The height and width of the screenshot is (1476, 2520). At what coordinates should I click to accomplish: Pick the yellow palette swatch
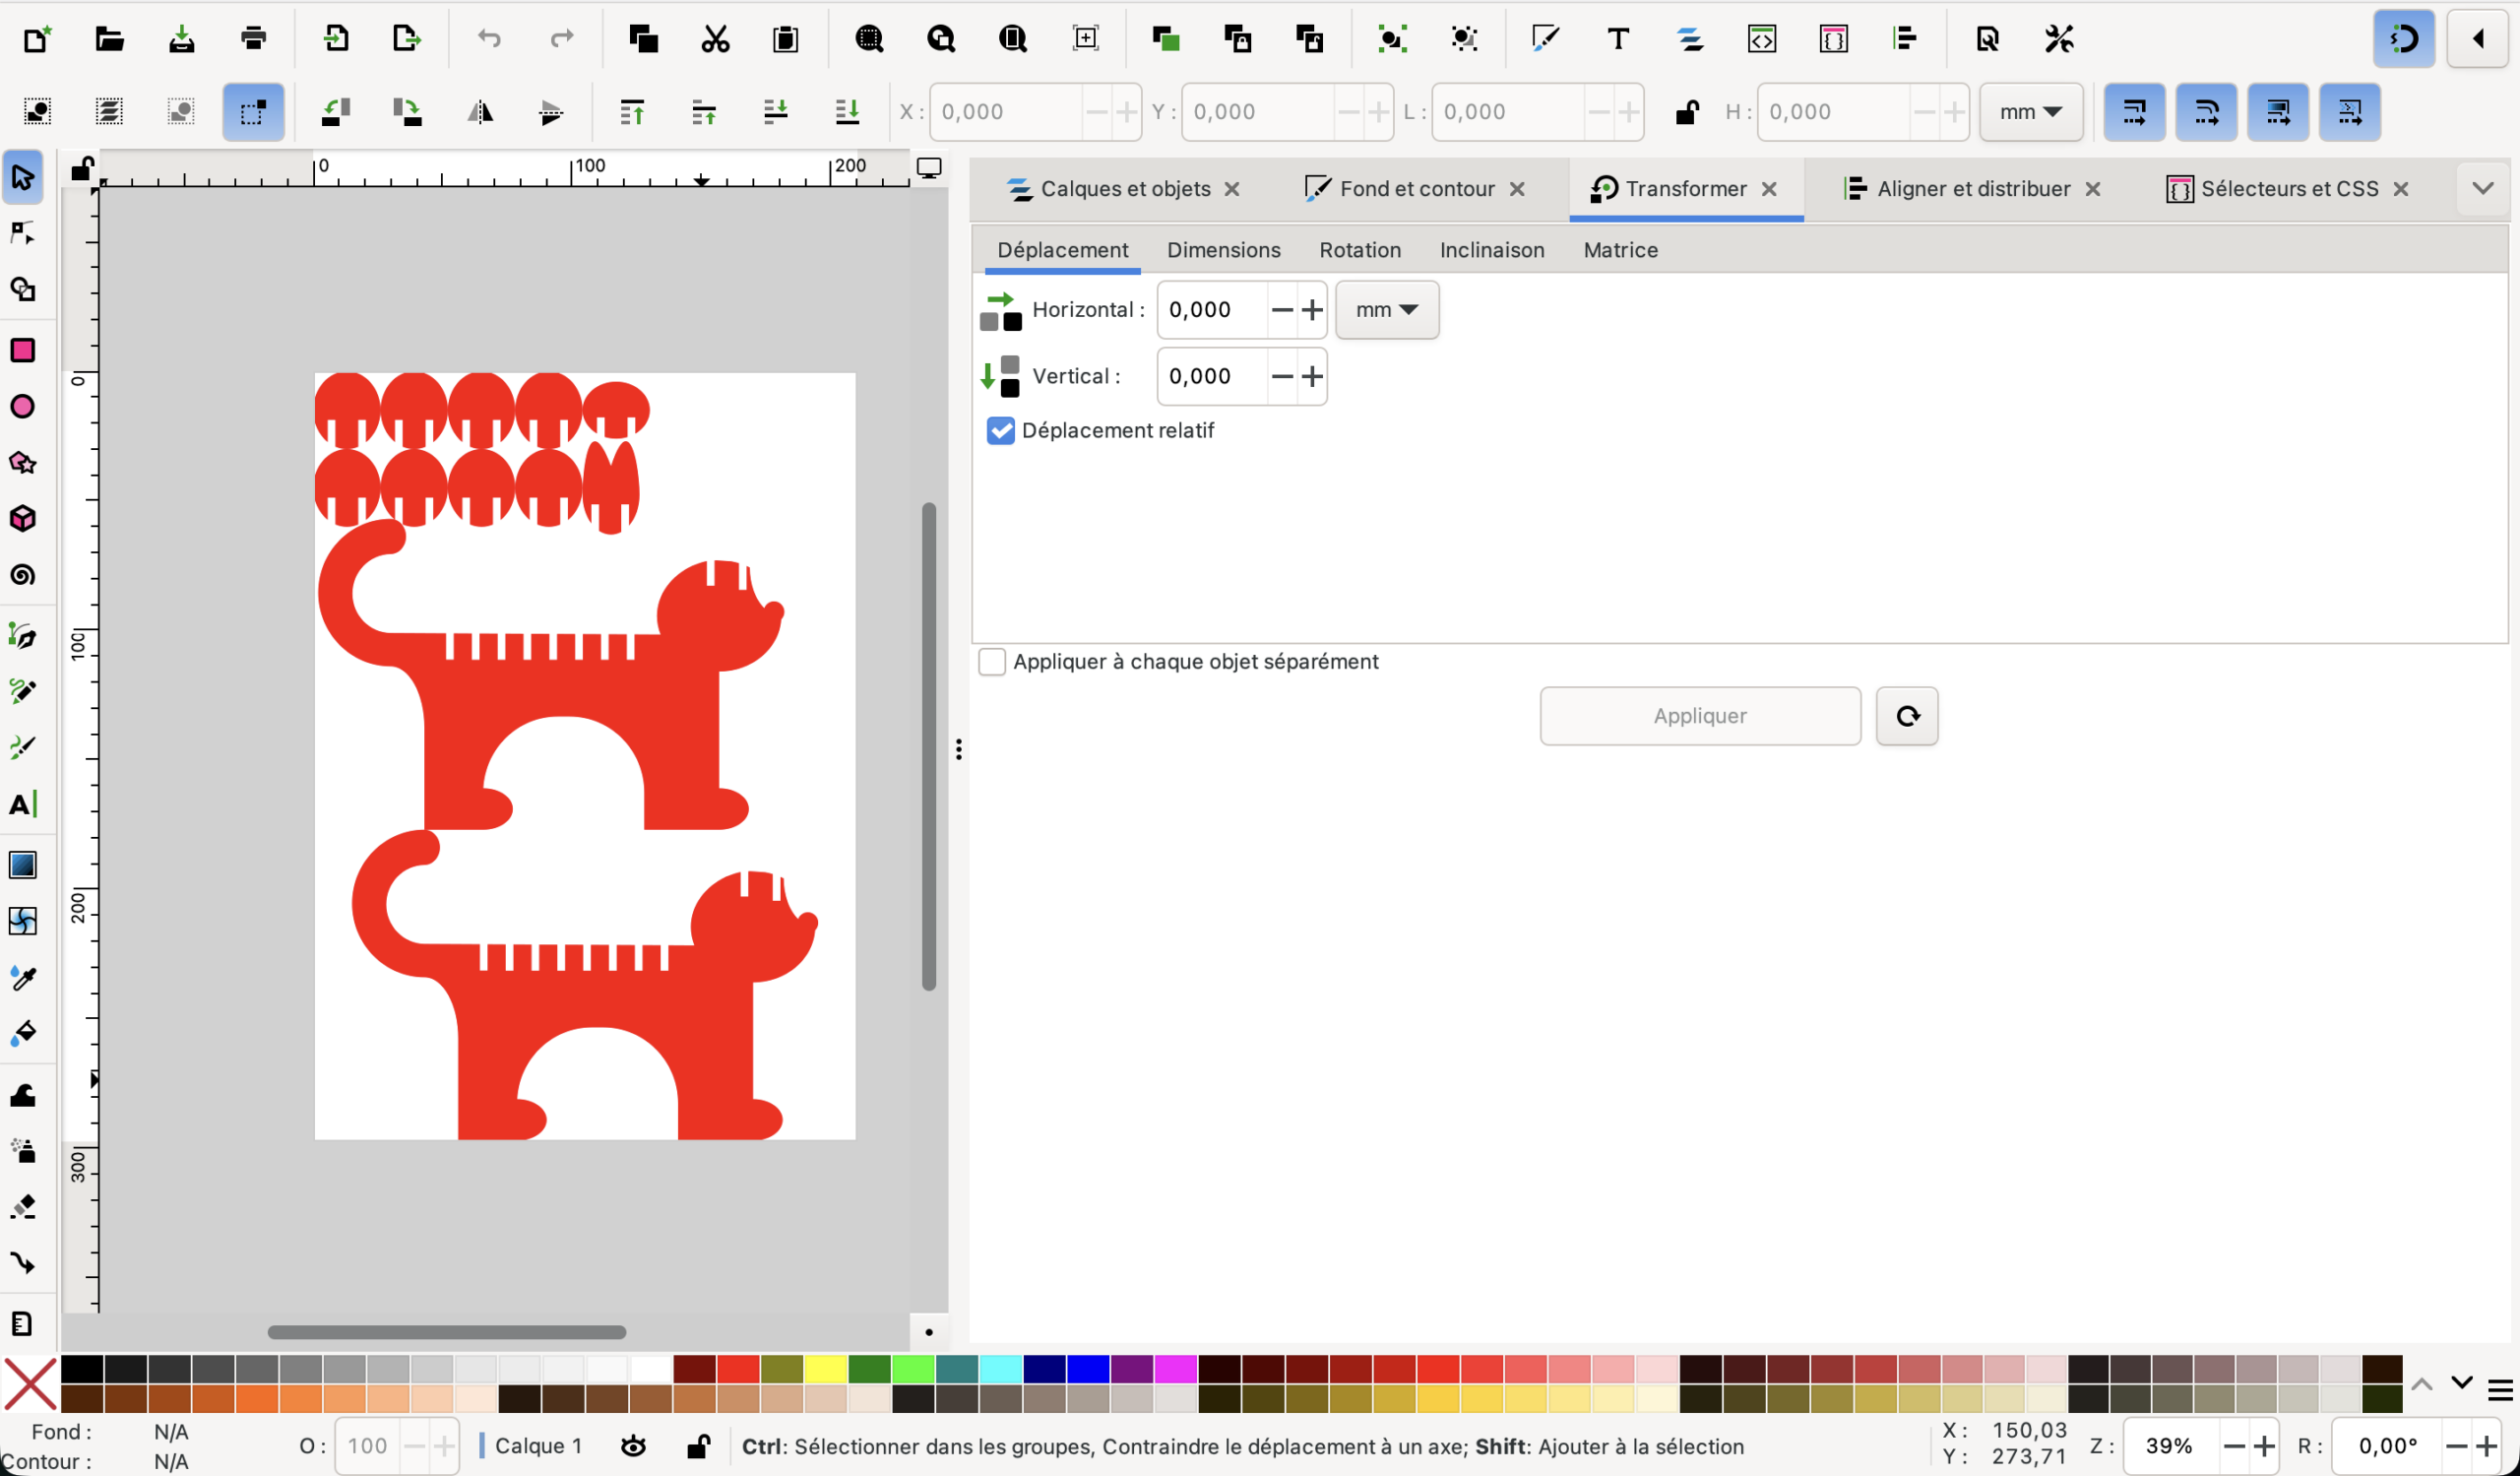coord(826,1369)
